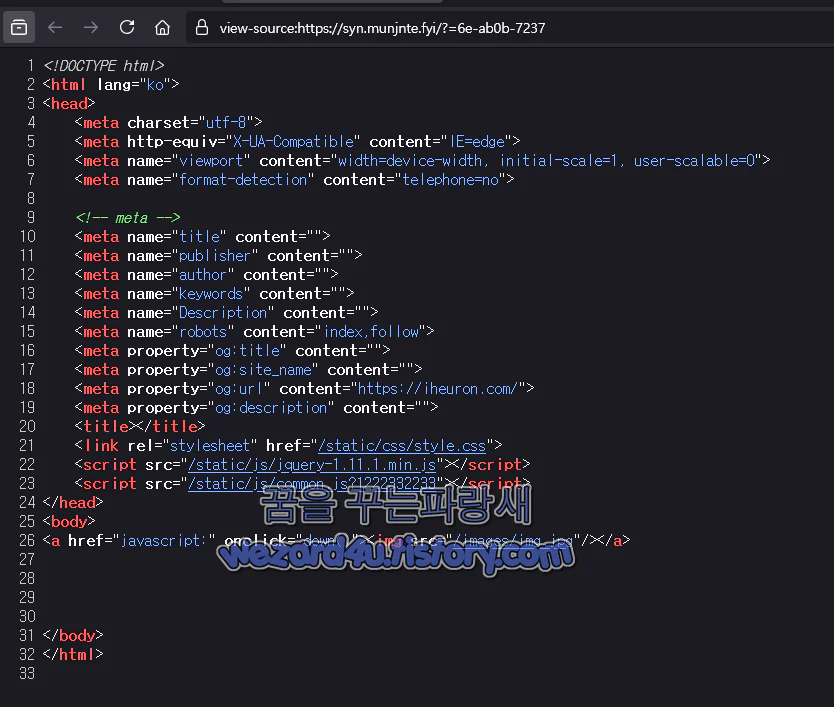This screenshot has height=707, width=834.
Task: Click the "viewport" name value
Action: coord(211,161)
